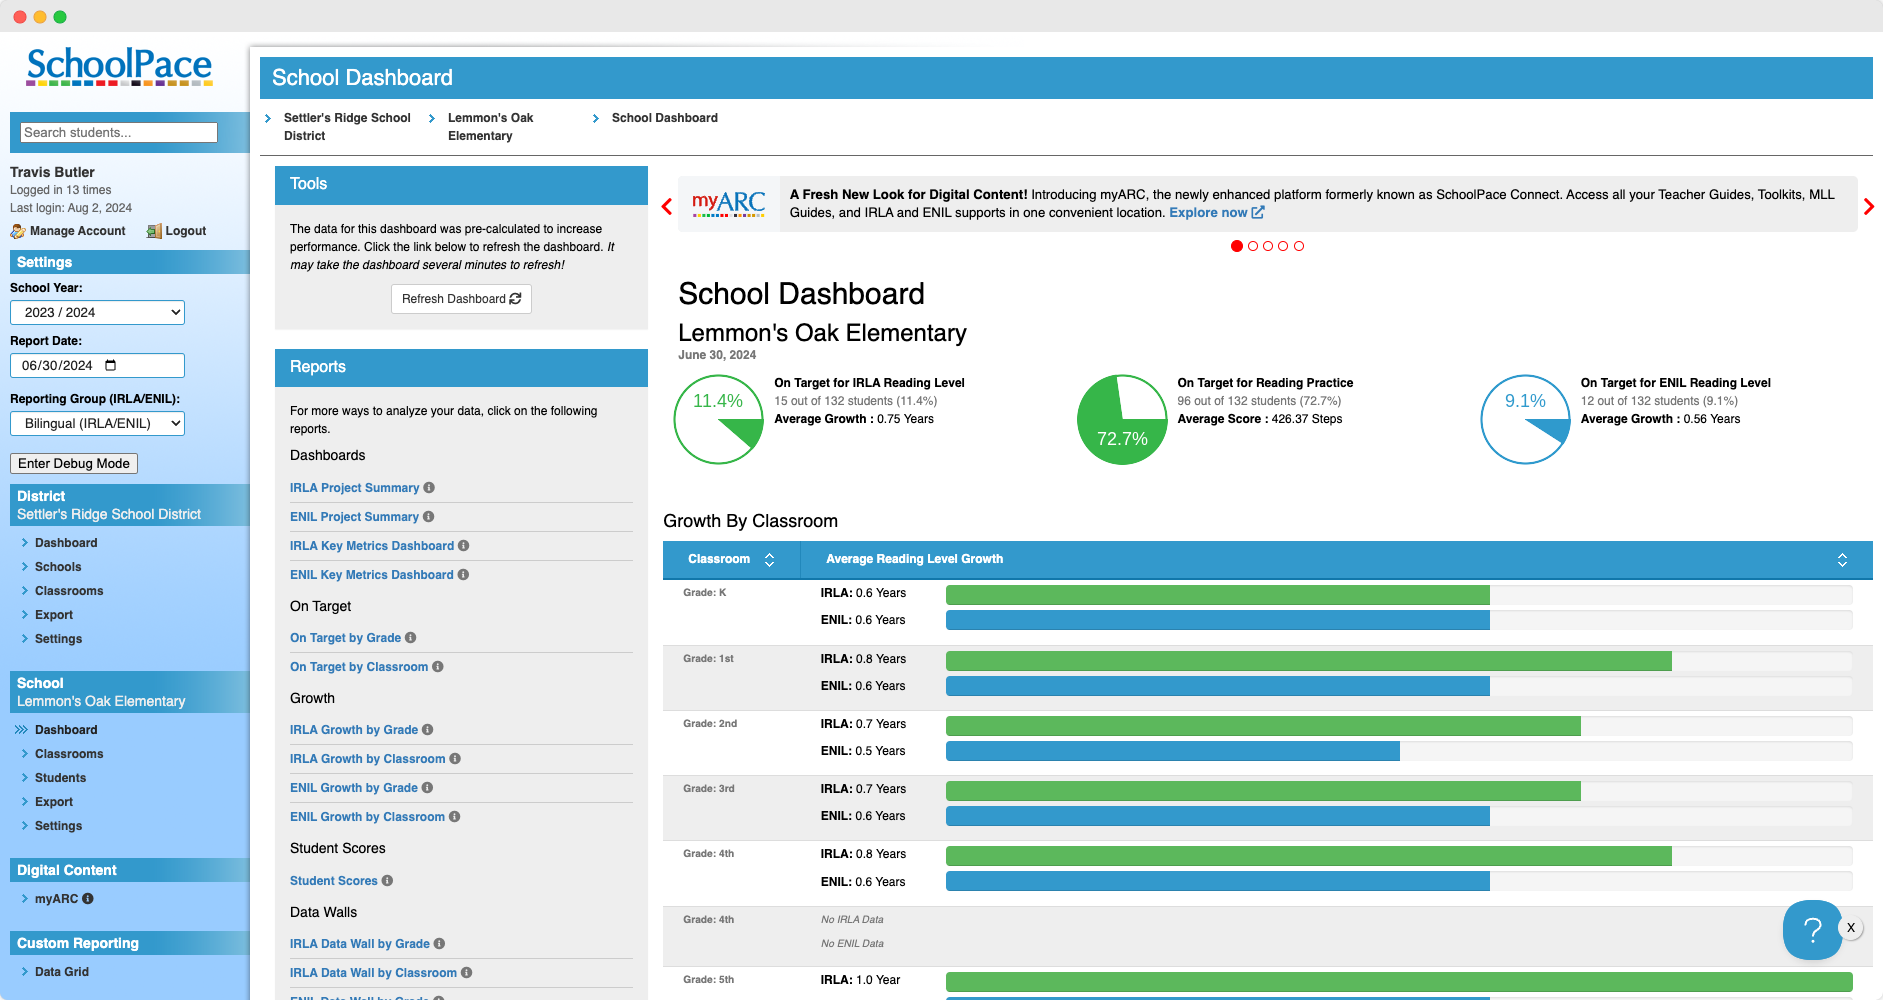Click Lemmon's Oak Elementary breadcrumb
The width and height of the screenshot is (1883, 1000).
(x=491, y=127)
